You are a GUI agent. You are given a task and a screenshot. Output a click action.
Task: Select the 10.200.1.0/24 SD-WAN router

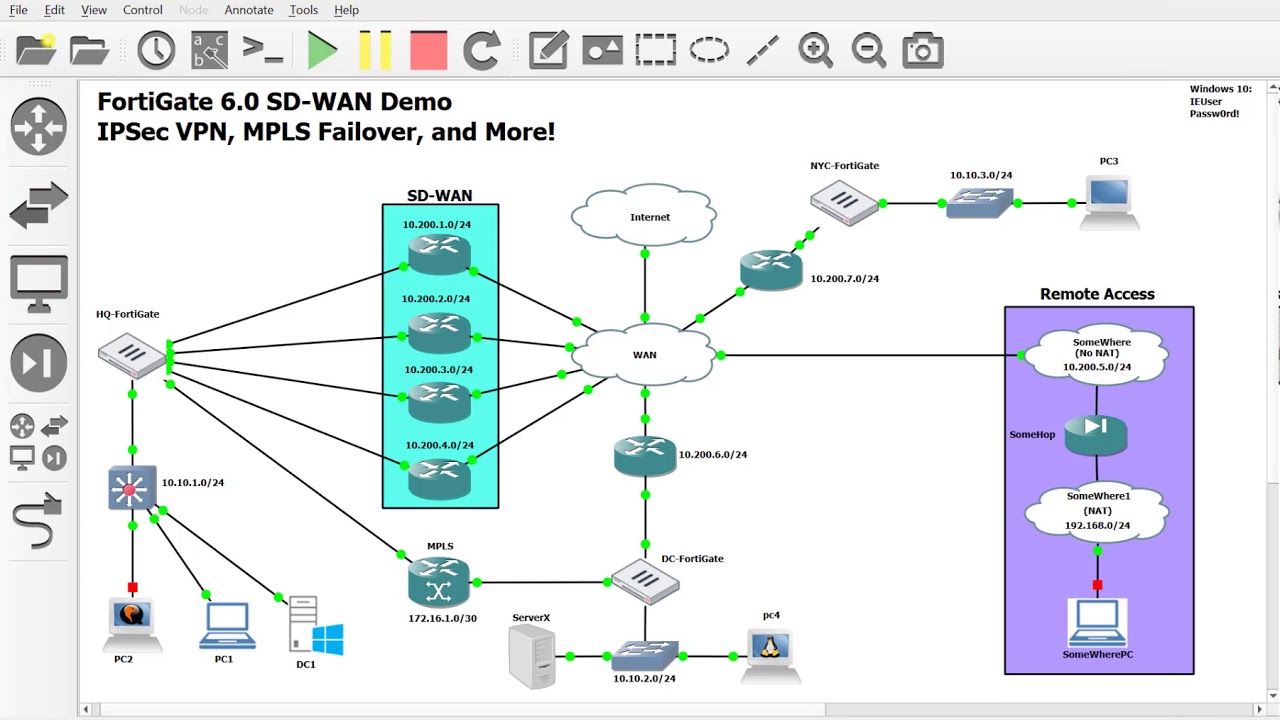(x=439, y=253)
